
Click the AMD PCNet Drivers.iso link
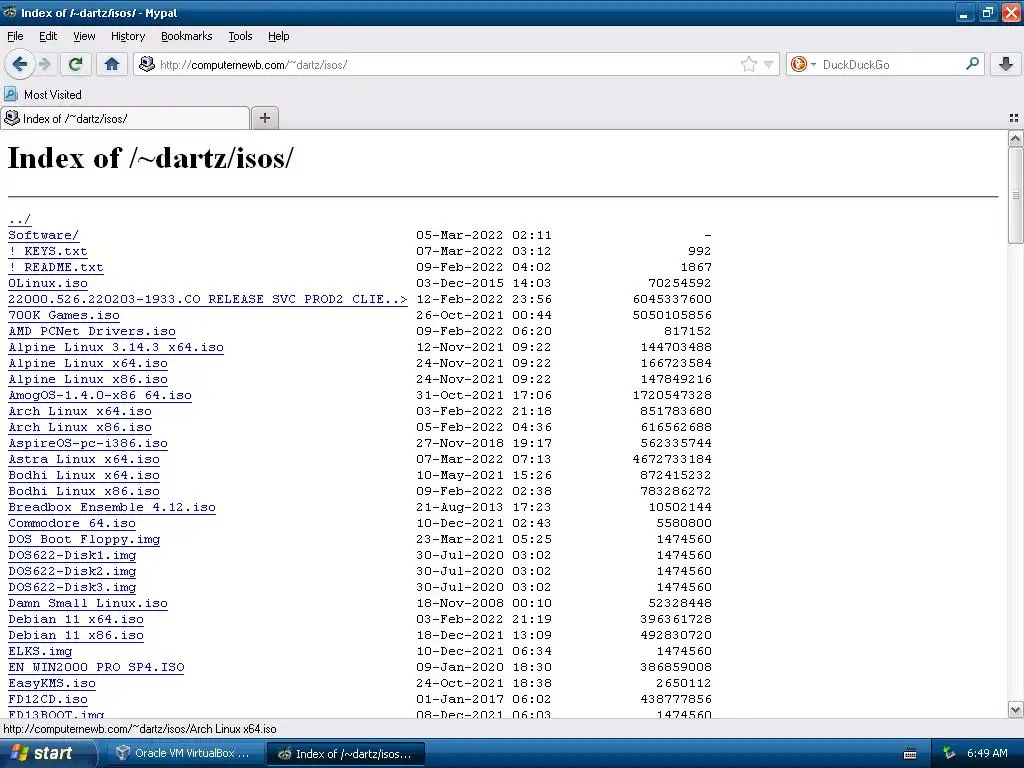pos(92,331)
